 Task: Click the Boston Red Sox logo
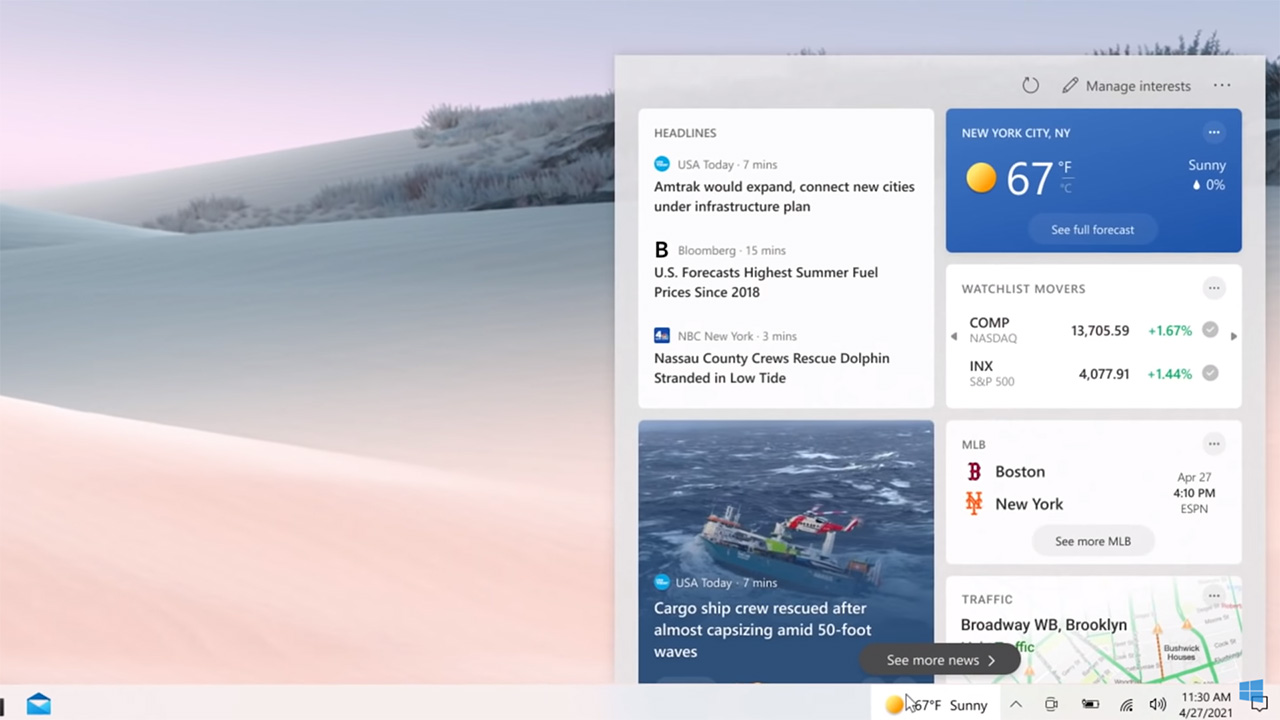[x=974, y=472]
